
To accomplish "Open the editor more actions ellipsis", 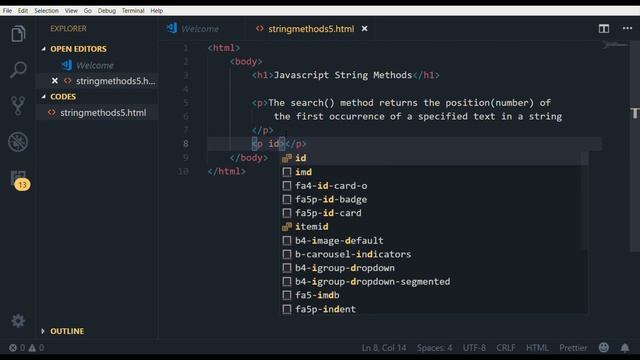I will tap(627, 28).
